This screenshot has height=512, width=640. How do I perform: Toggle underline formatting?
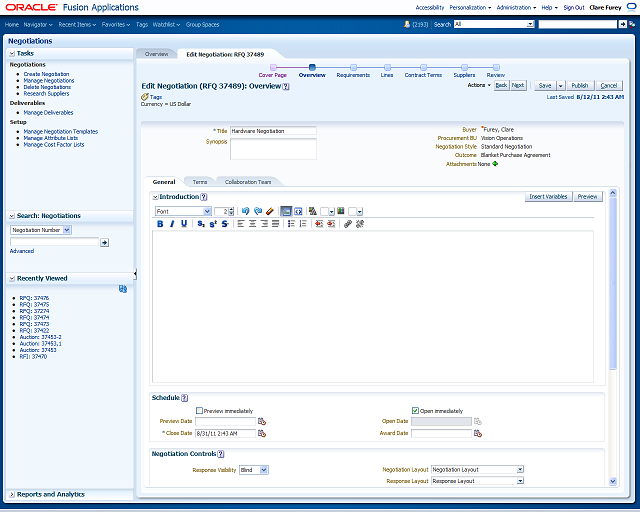[x=184, y=224]
